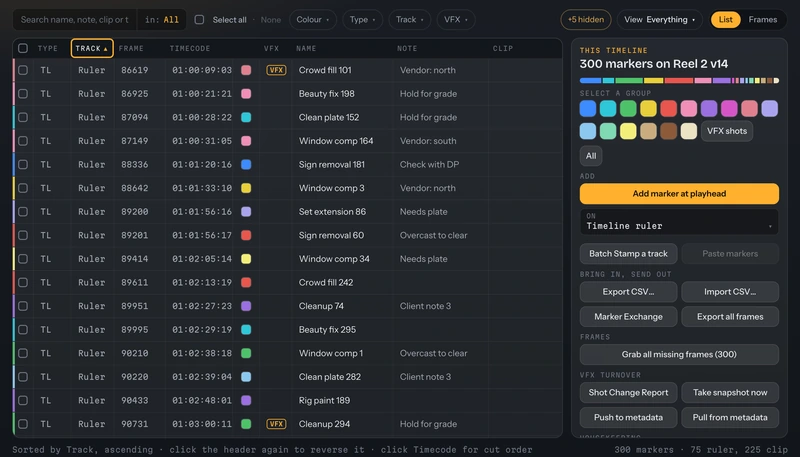Open the Colour filter dropdown
800x457 pixels.
click(x=313, y=19)
